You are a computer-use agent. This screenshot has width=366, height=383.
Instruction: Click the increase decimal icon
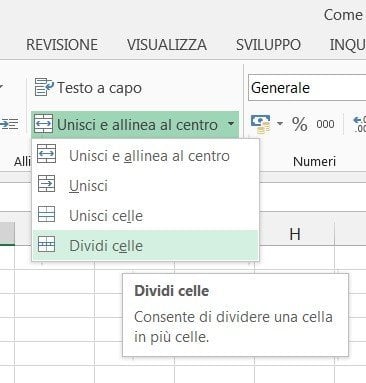tap(359, 124)
